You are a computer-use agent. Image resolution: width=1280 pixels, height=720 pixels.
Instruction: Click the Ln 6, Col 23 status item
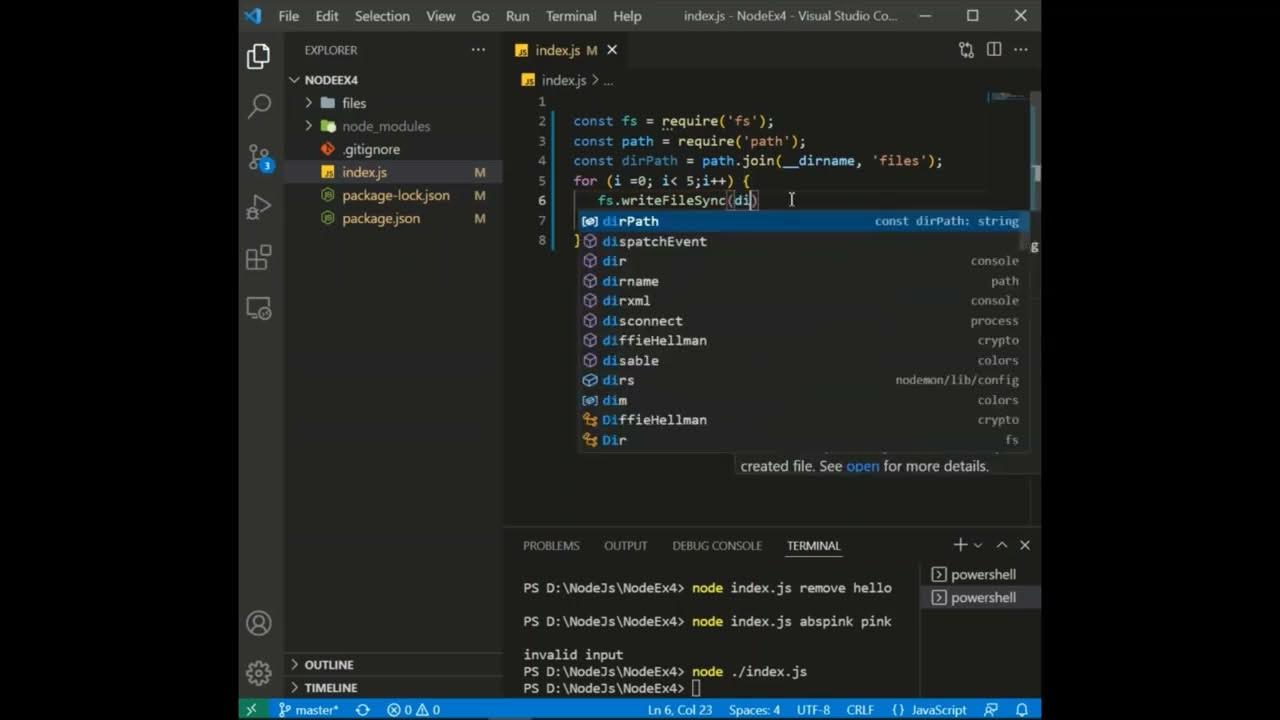click(x=680, y=710)
